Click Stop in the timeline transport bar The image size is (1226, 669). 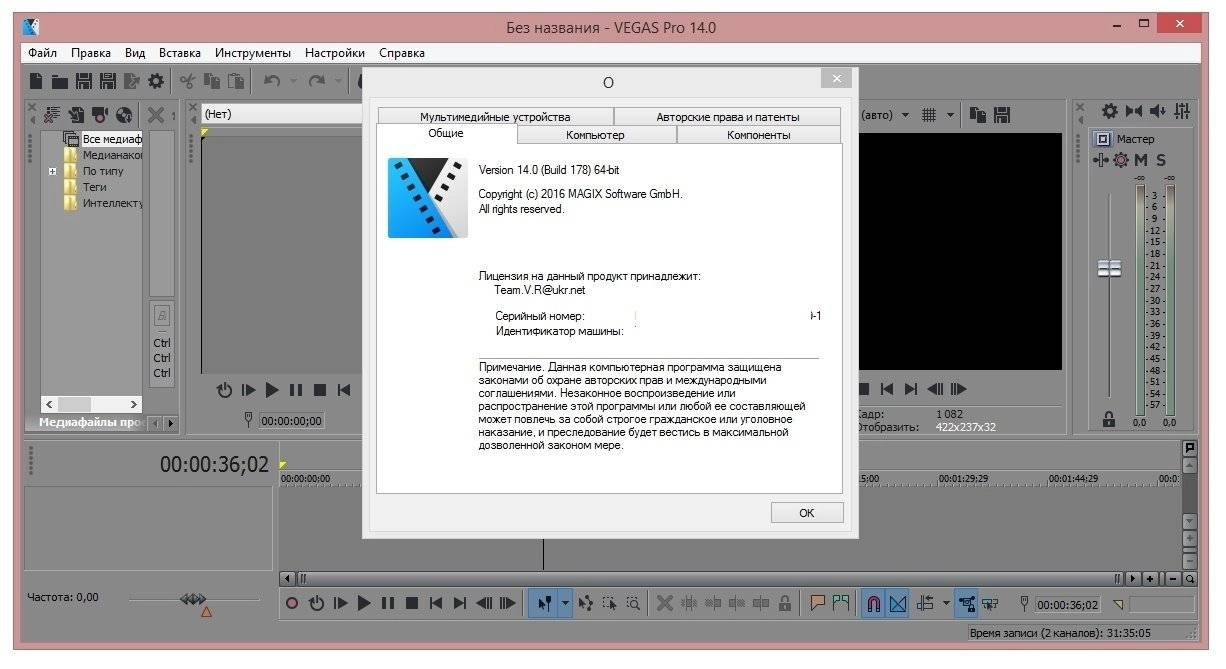point(411,603)
